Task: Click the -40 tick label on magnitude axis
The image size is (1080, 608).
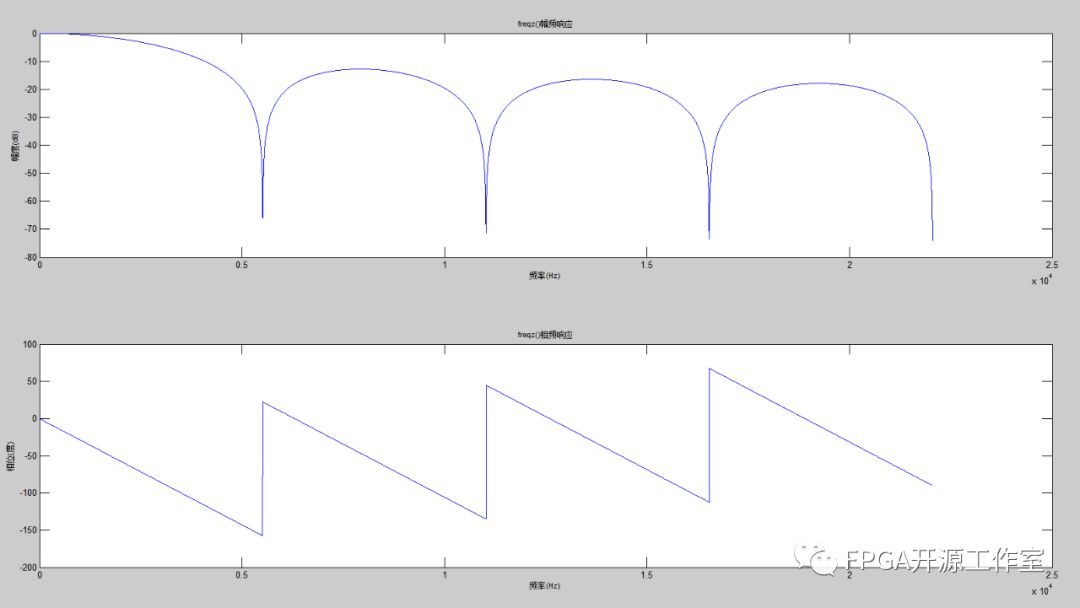Action: [x=28, y=145]
